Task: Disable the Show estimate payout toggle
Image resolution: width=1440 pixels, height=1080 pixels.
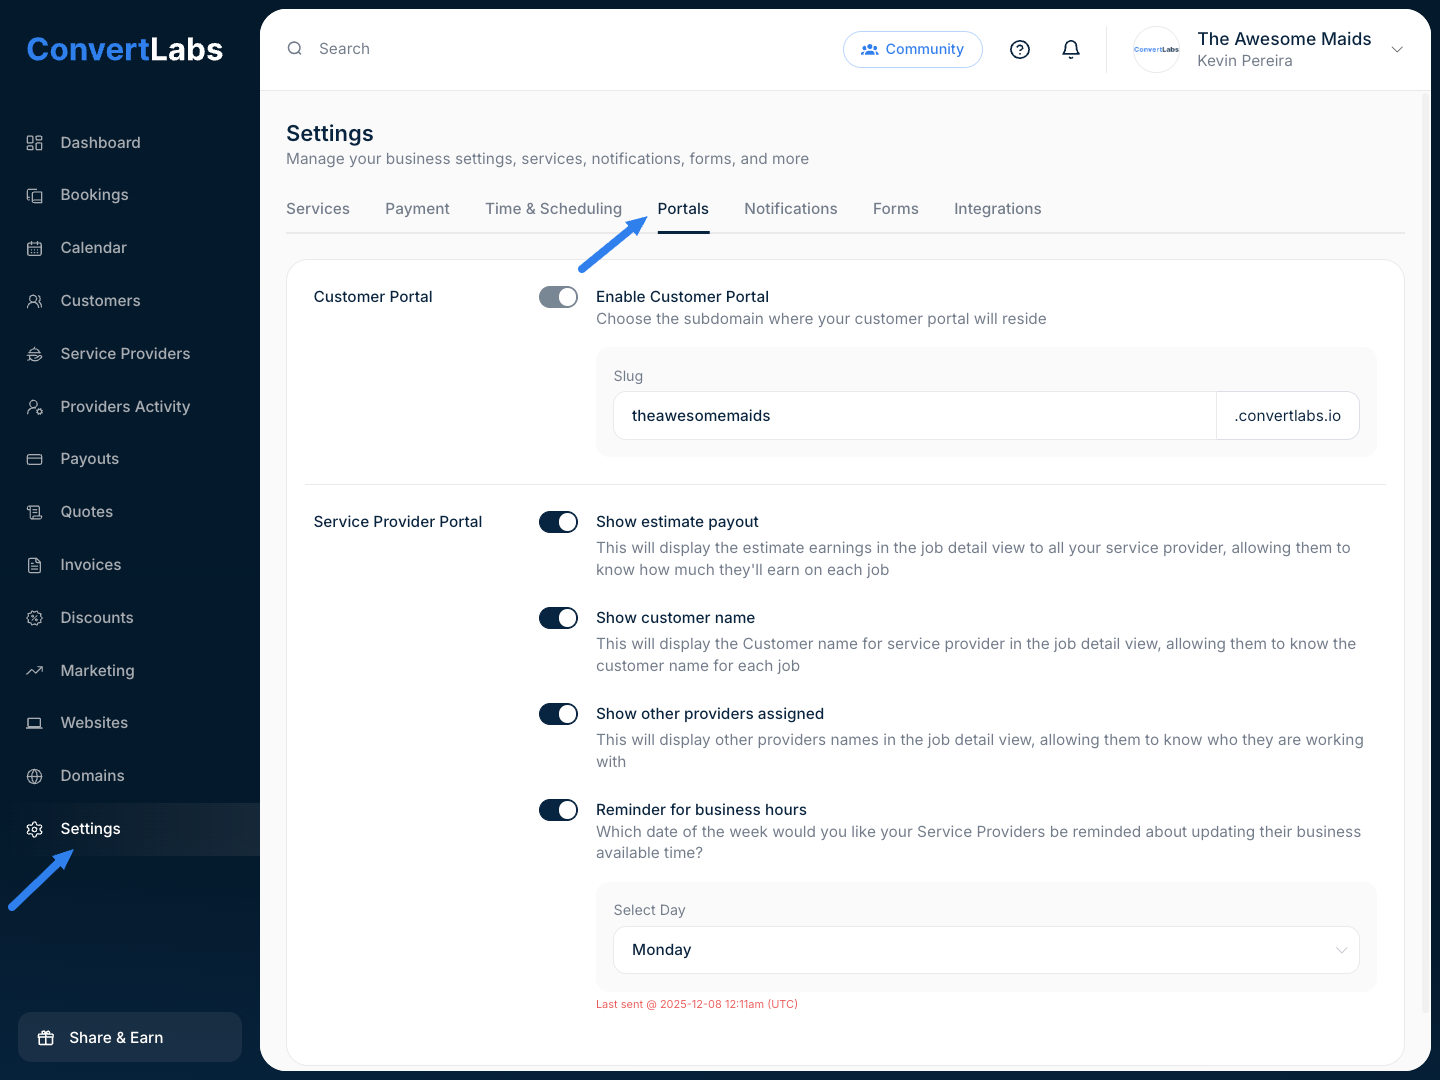Action: click(x=558, y=522)
